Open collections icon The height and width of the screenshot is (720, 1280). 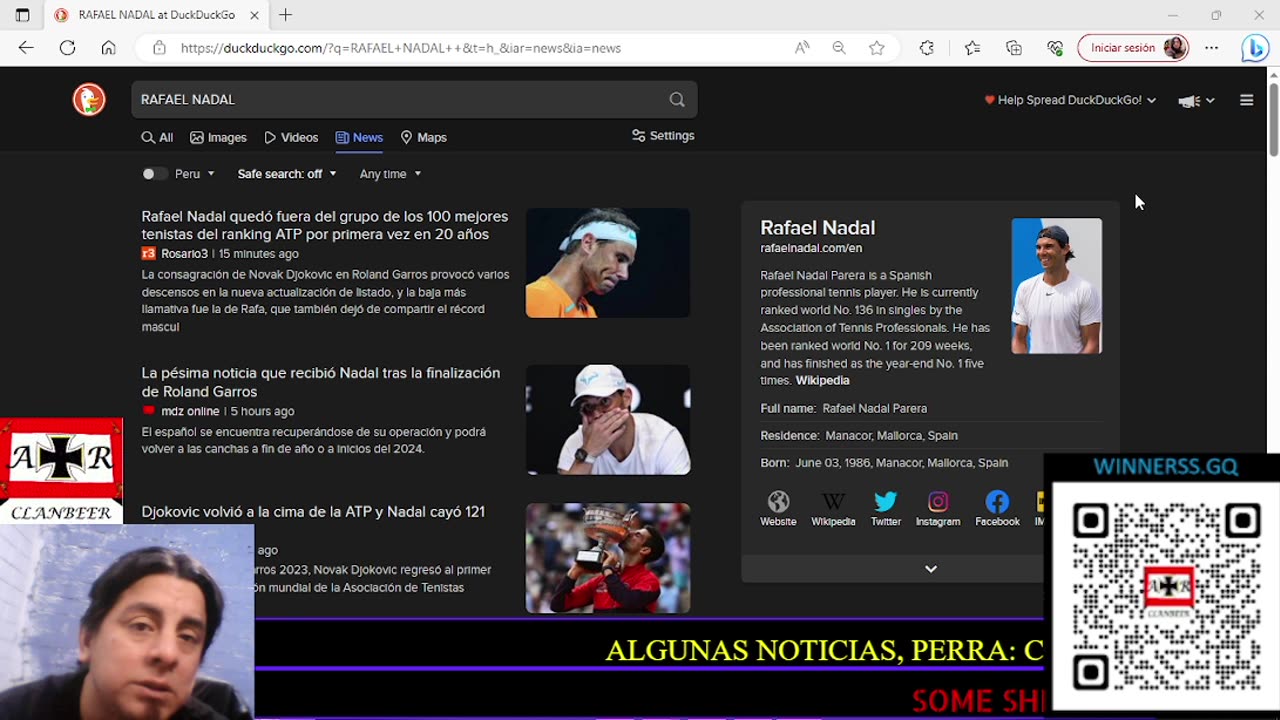pyautogui.click(x=1014, y=48)
